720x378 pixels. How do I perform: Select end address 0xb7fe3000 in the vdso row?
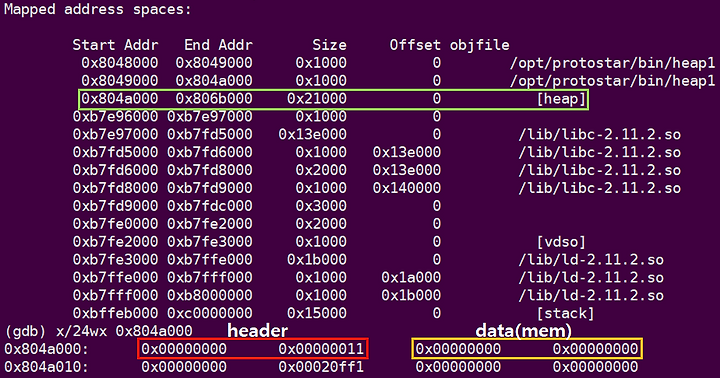click(x=210, y=242)
